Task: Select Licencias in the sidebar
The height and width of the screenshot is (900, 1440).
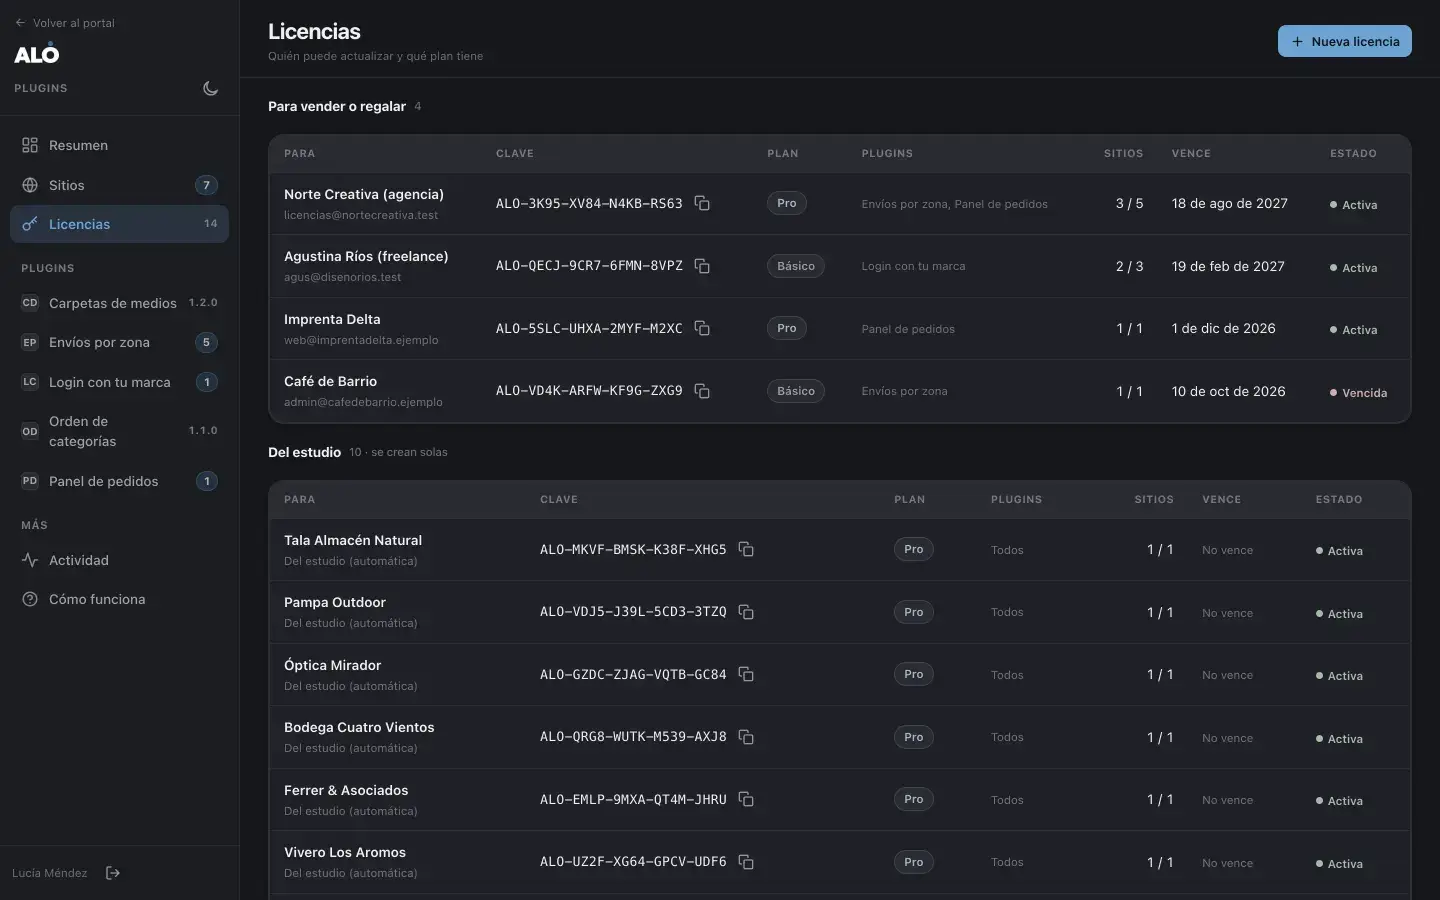Action: 119,224
